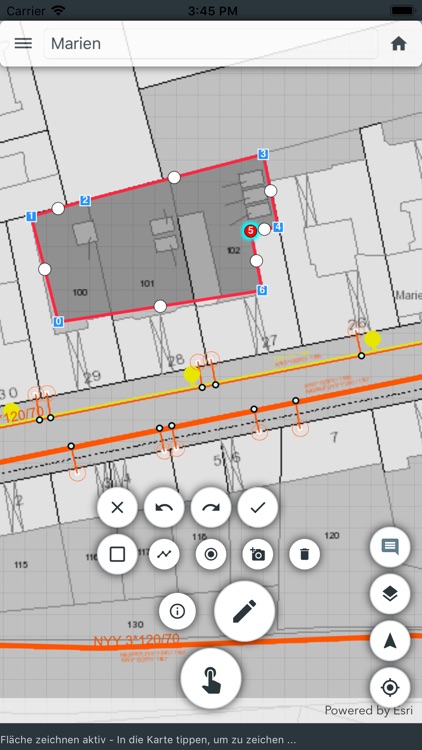Redo the drawing step
This screenshot has width=422, height=750.
(211, 507)
